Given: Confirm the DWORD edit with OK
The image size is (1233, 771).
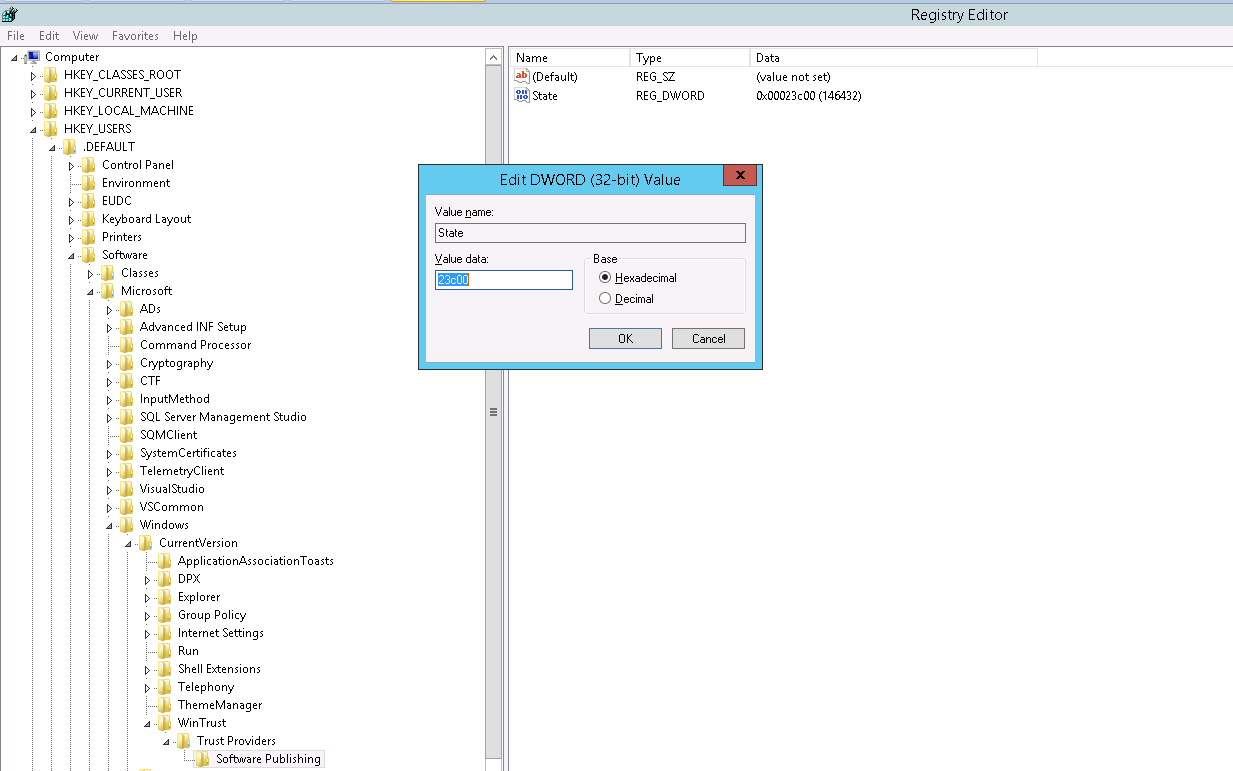Looking at the screenshot, I should point(625,339).
